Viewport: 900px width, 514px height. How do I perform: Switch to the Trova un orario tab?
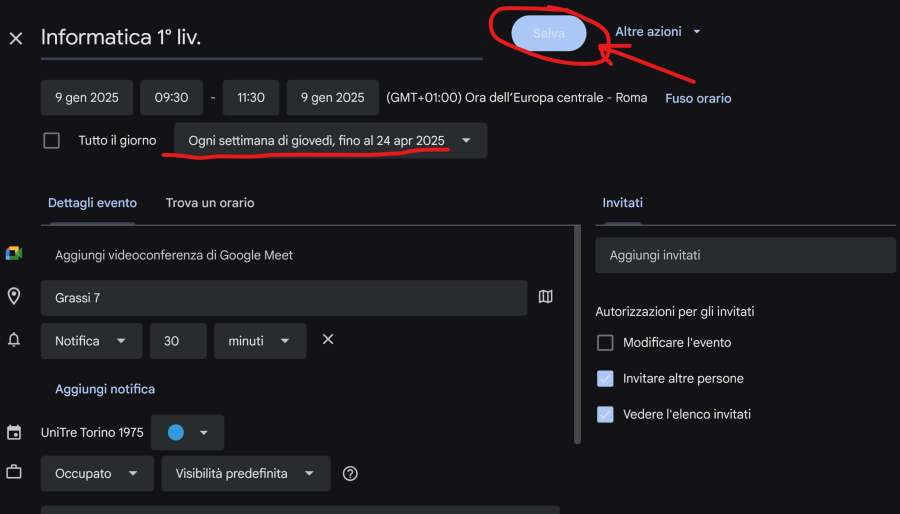pos(210,203)
